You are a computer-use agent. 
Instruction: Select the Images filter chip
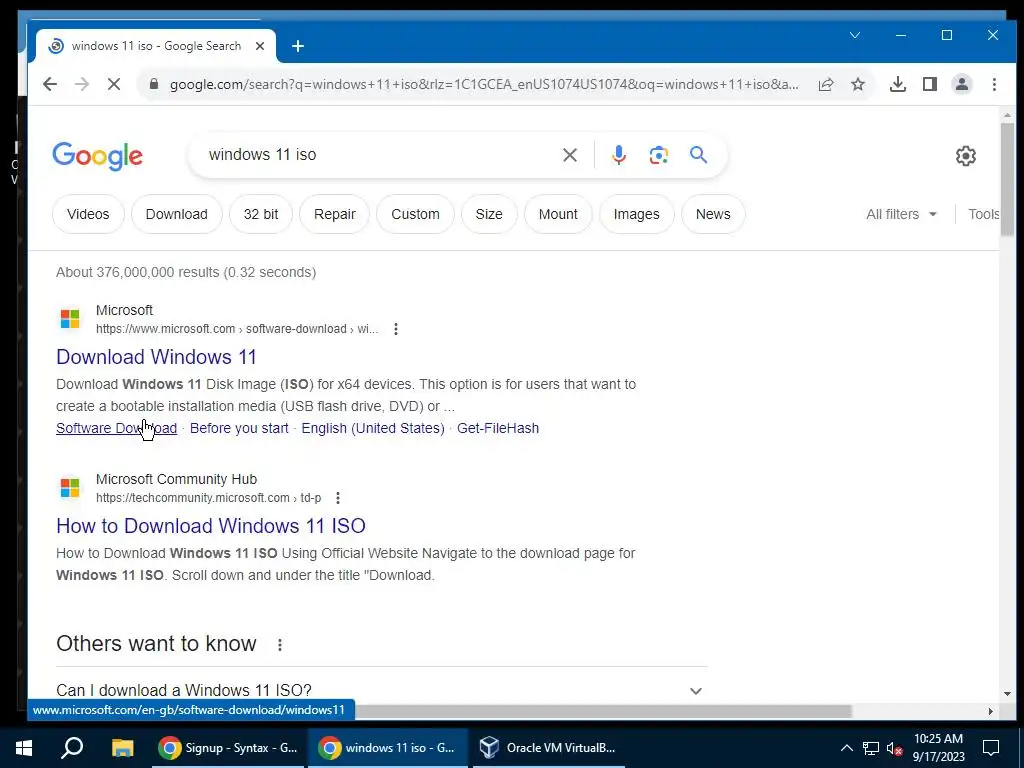(636, 214)
